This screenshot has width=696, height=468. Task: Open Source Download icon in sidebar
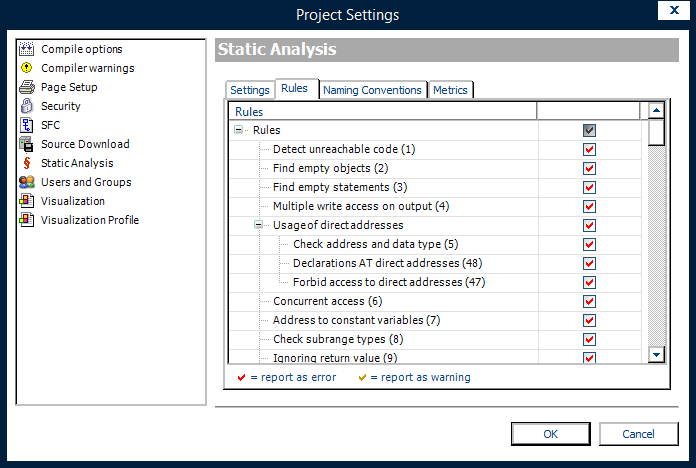click(x=27, y=144)
